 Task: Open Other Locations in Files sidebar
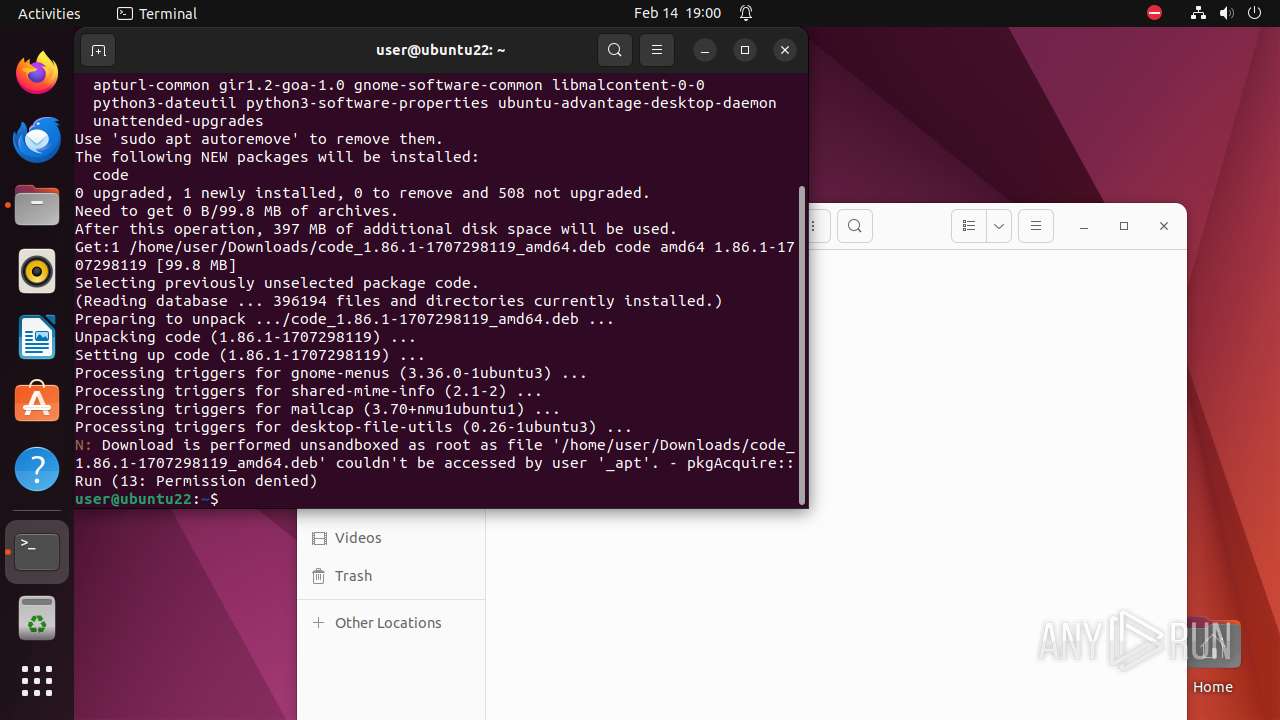(x=391, y=622)
